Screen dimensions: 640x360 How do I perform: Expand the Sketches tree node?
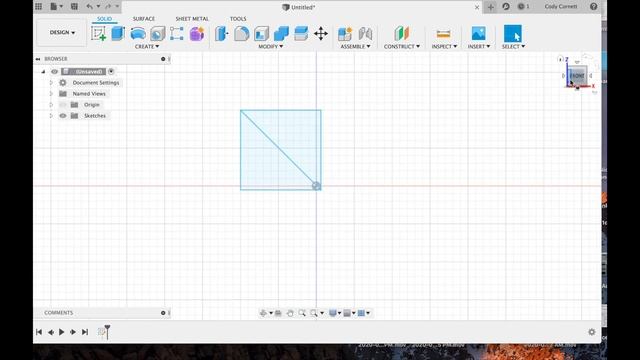[x=51, y=116]
